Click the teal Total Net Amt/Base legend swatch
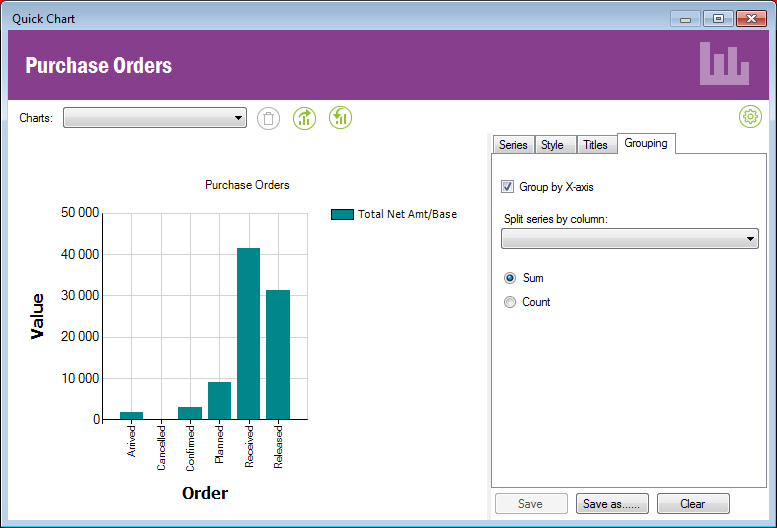 click(342, 214)
